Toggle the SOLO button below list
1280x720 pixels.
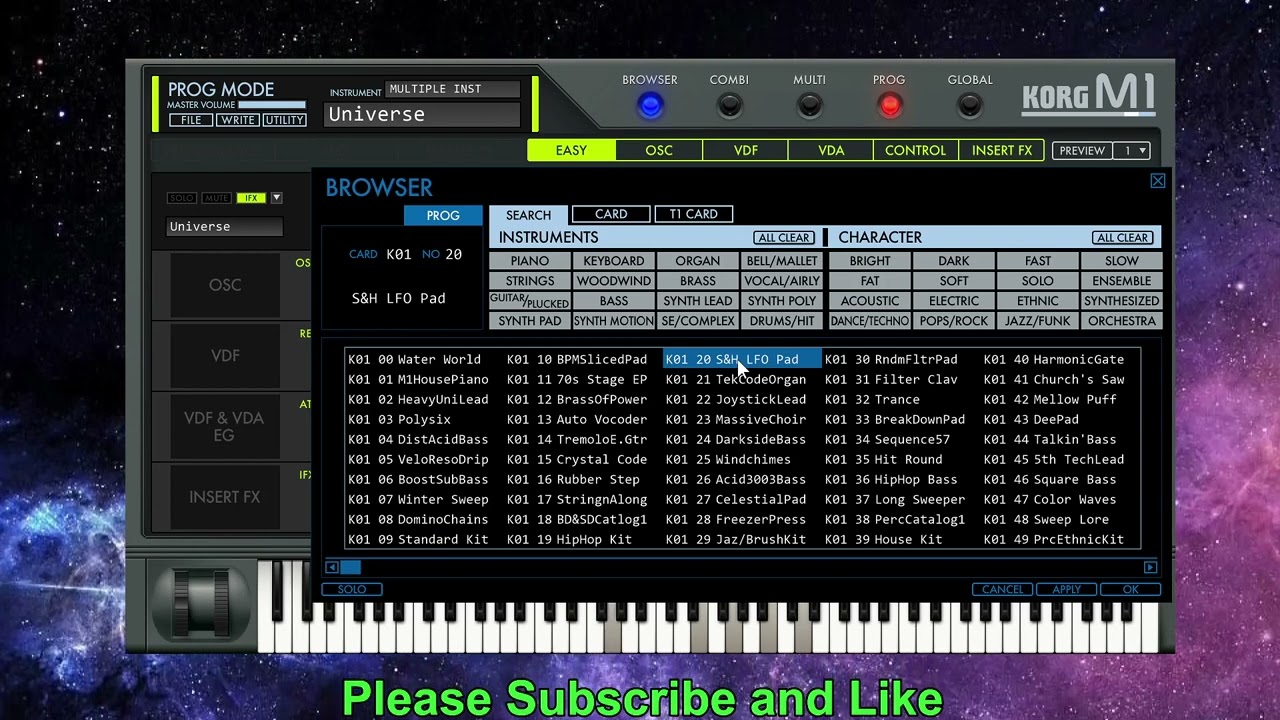[351, 590]
